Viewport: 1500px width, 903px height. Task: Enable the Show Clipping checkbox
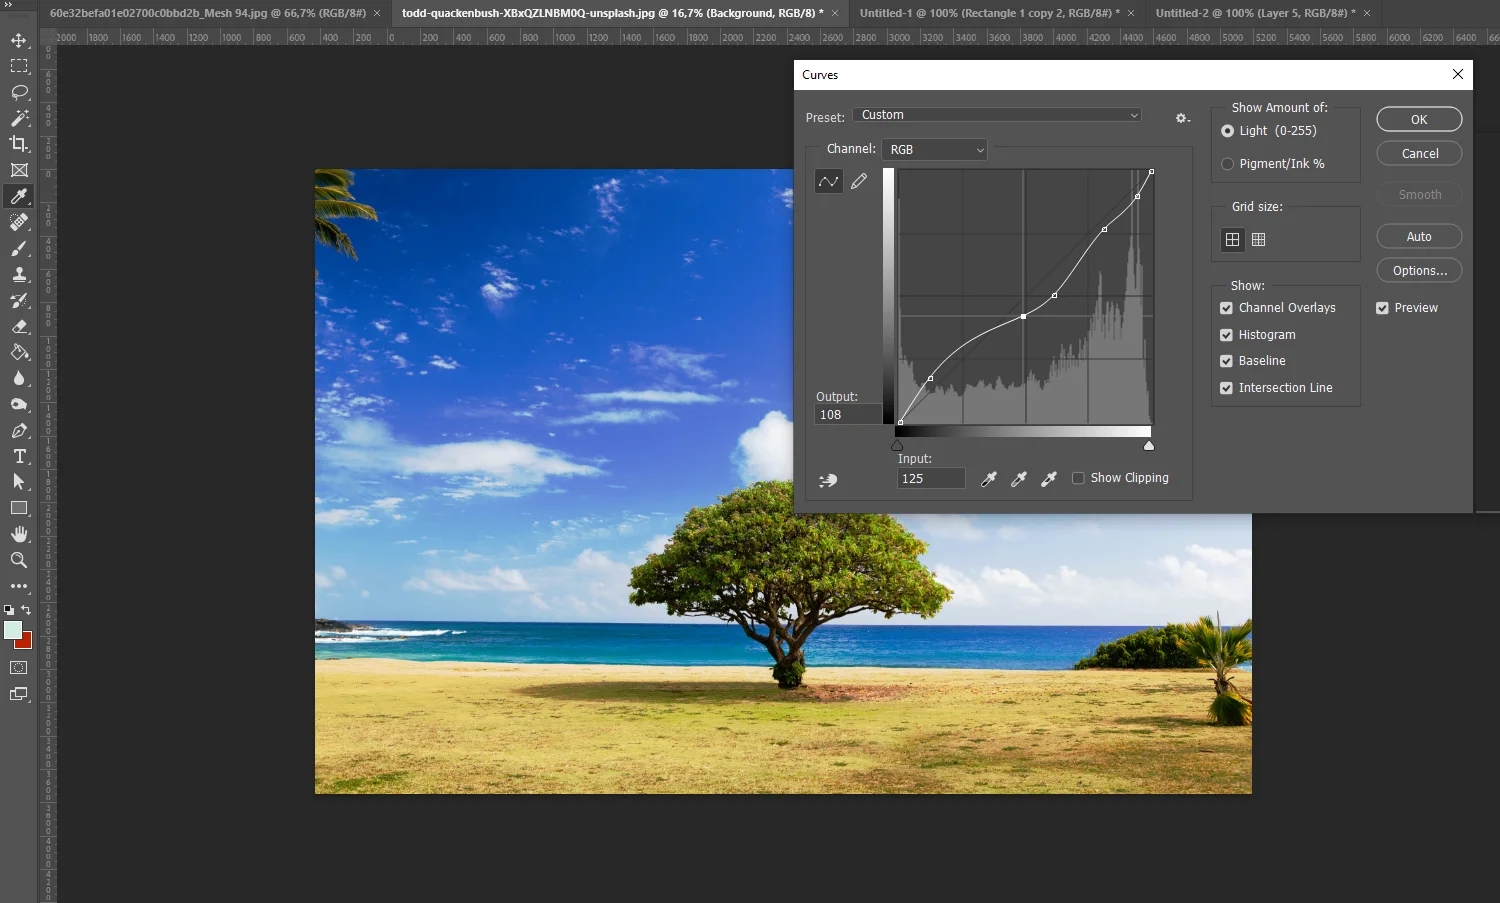point(1078,478)
